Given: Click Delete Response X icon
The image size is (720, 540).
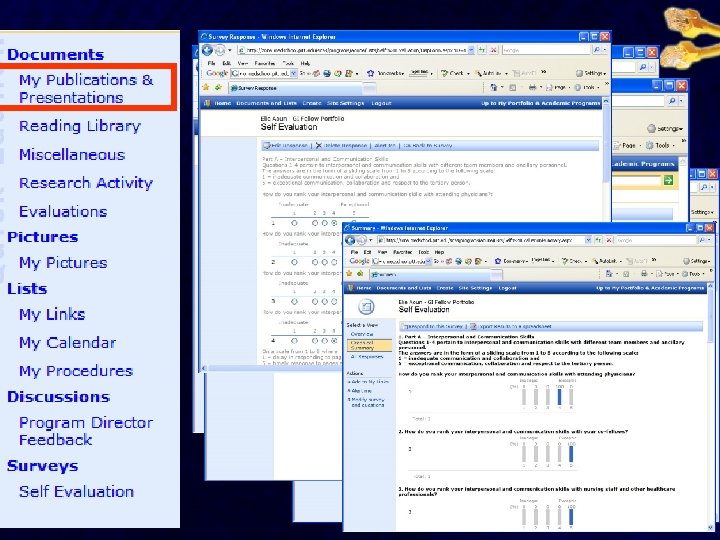Looking at the screenshot, I should coord(319,146).
